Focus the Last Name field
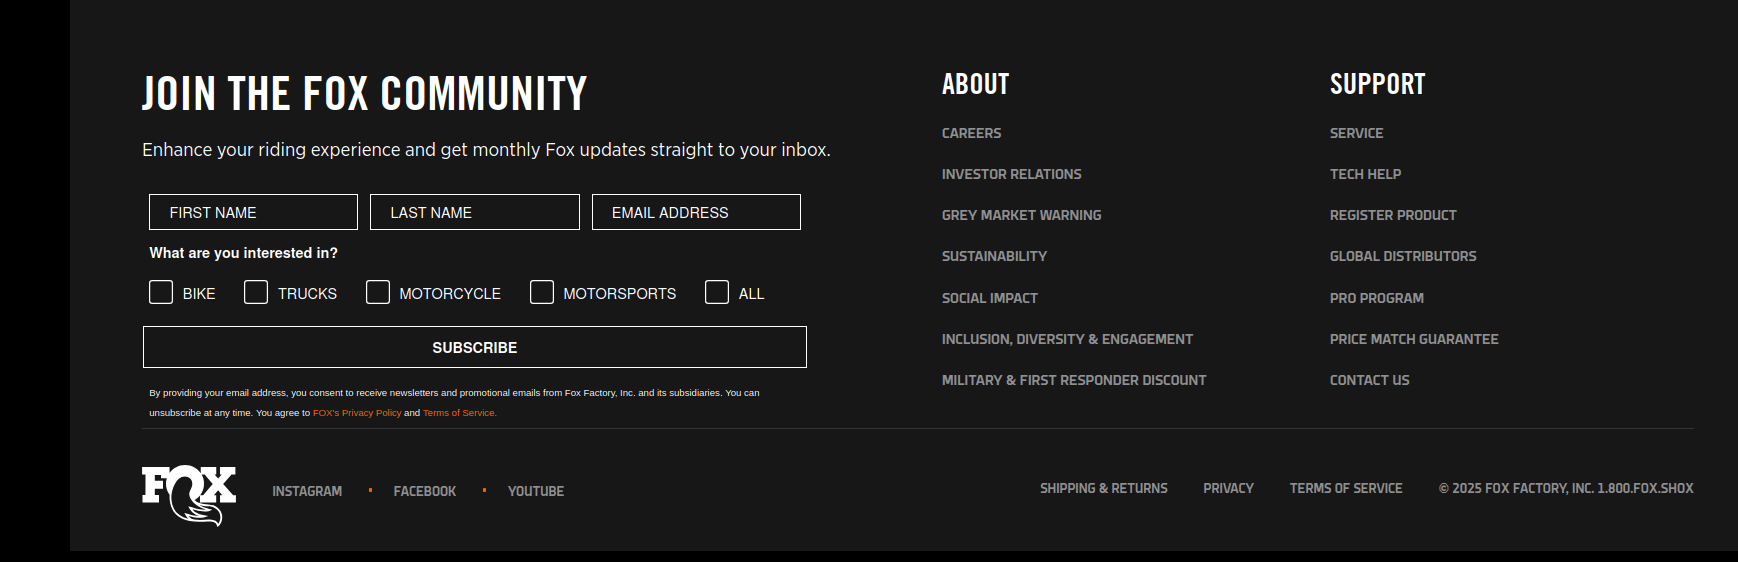 pyautogui.click(x=474, y=212)
